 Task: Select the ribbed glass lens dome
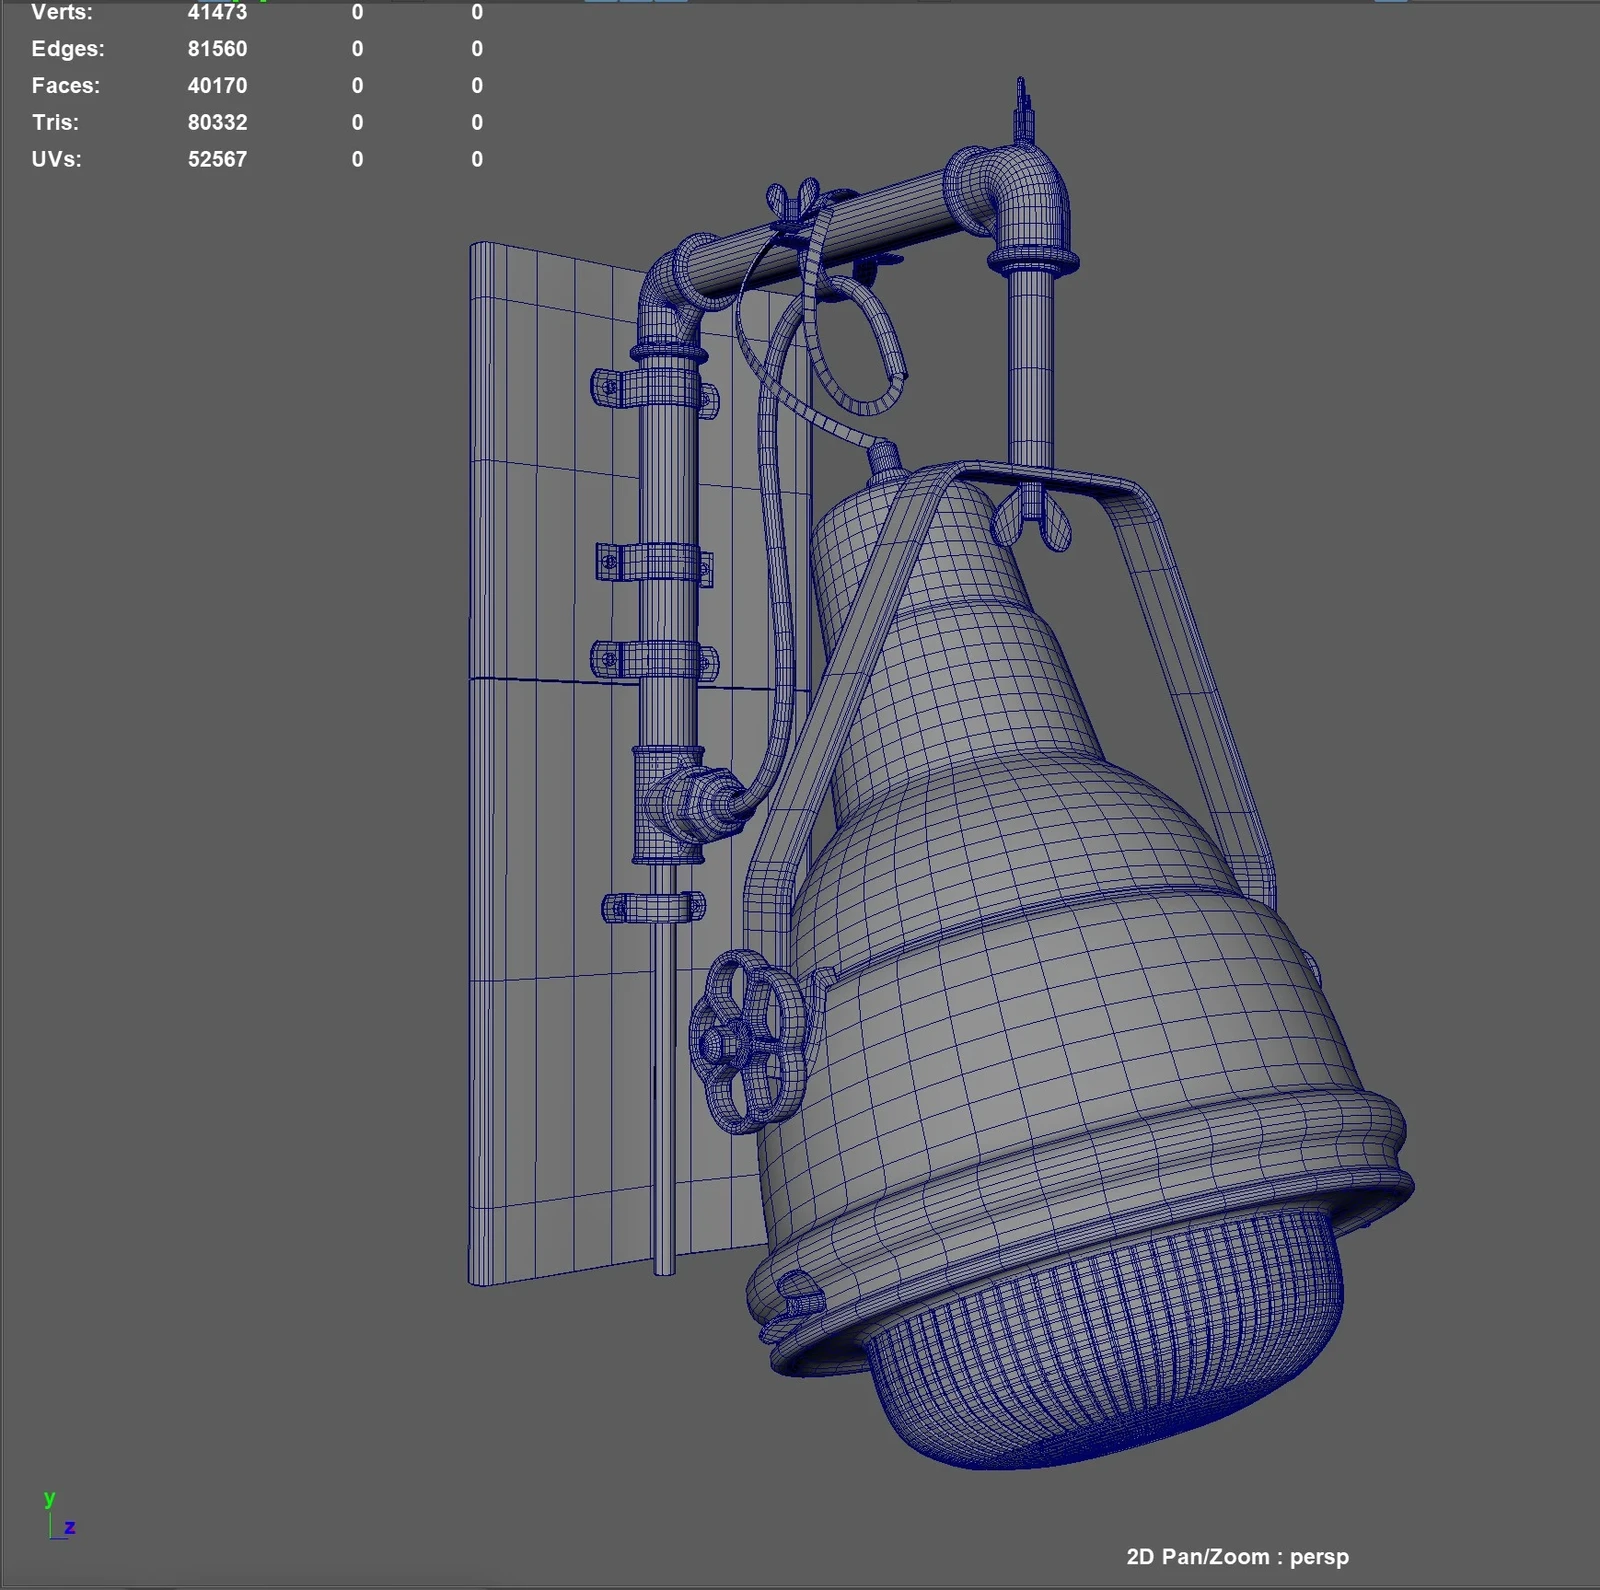(1105, 1340)
